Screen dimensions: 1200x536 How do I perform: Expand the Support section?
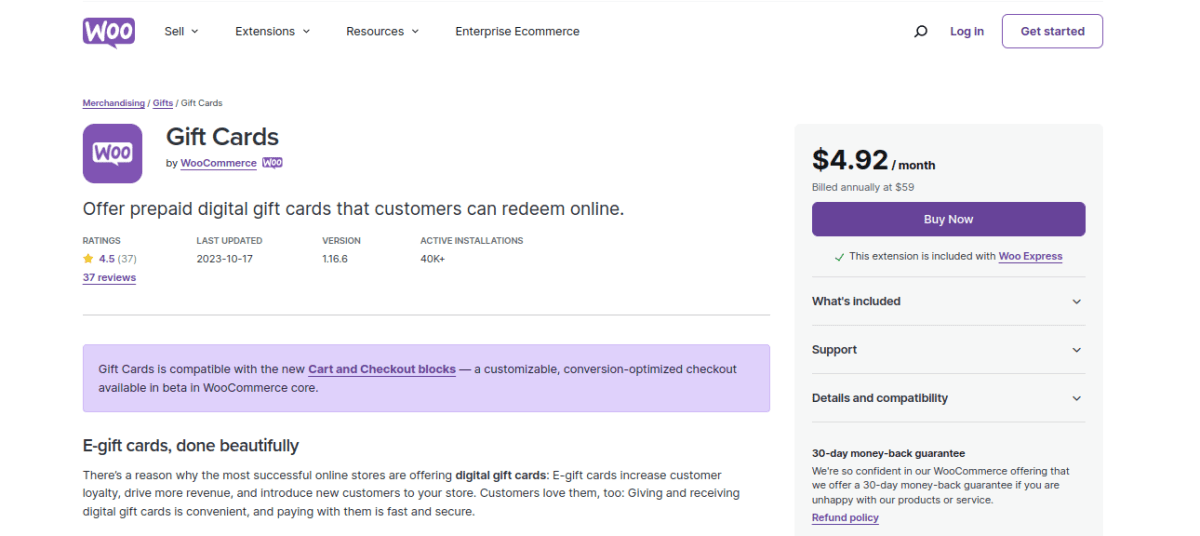[x=947, y=350]
